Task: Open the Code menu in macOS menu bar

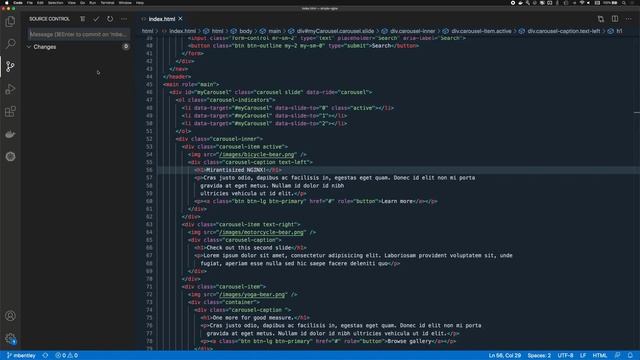Action: coord(18,2)
